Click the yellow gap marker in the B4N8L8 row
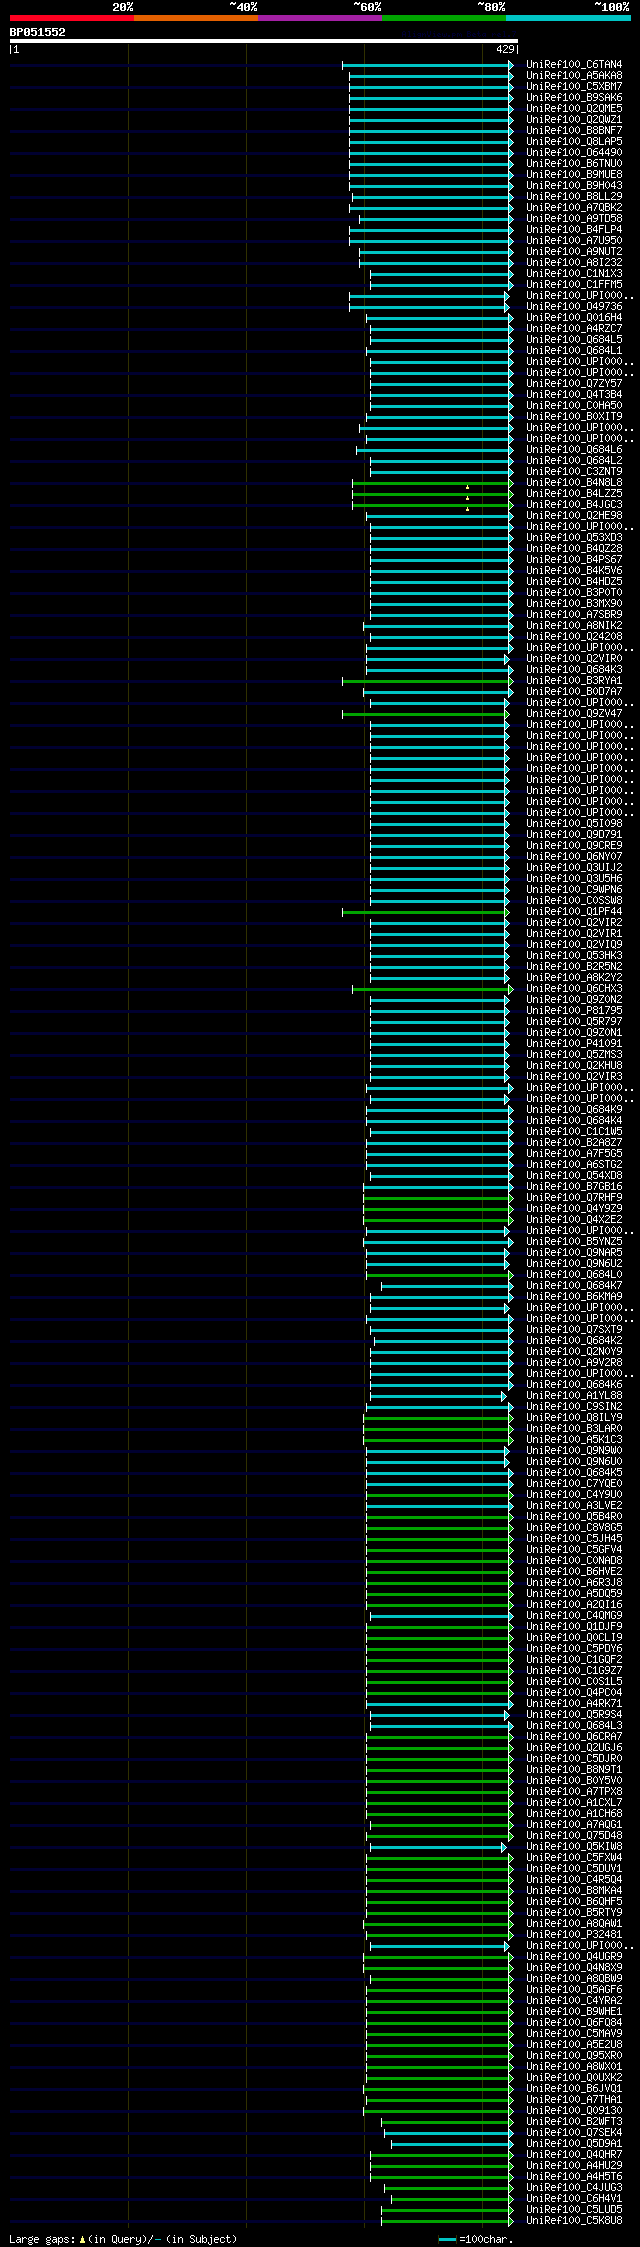Image resolution: width=640 pixels, height=2247 pixels. pyautogui.click(x=467, y=487)
